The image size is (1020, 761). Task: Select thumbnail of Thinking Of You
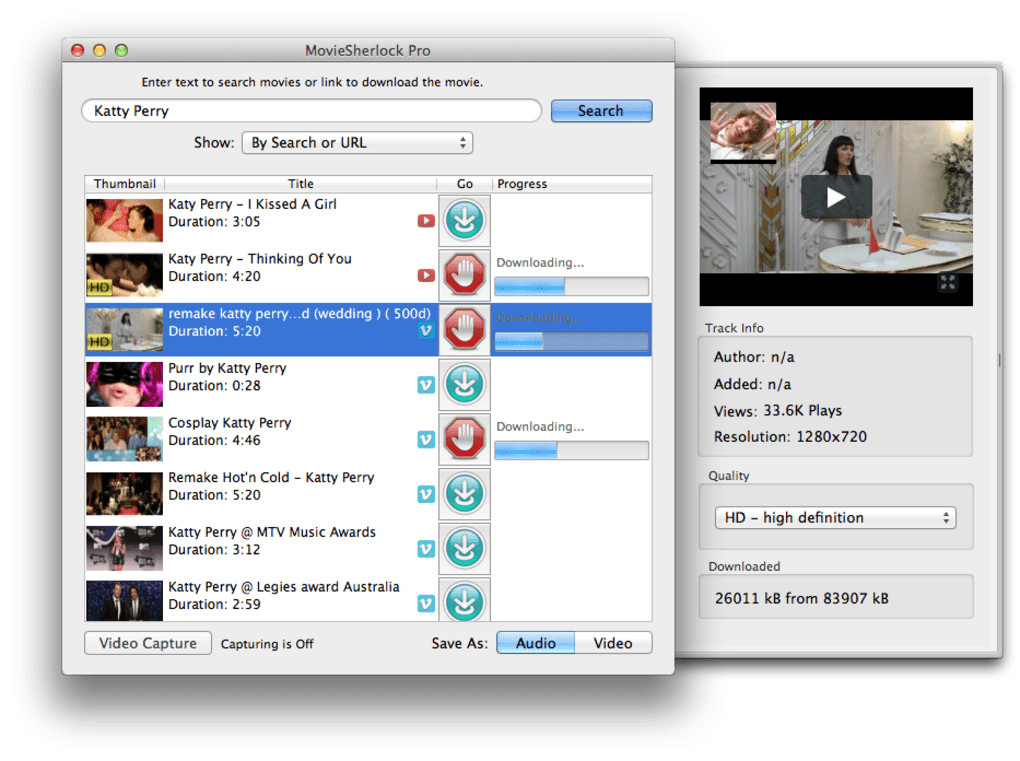(x=124, y=275)
